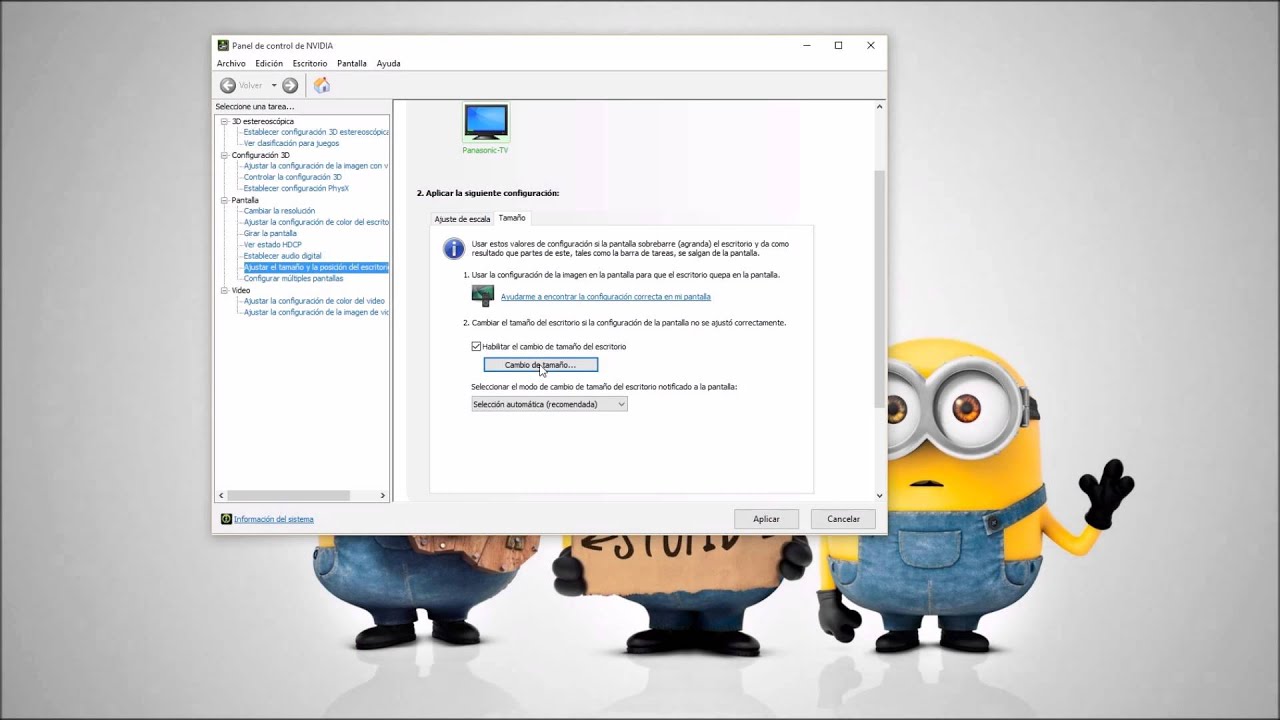The image size is (1280, 720).
Task: Disable Habilitar el cambio de tamaño checkbox
Action: pyautogui.click(x=476, y=346)
